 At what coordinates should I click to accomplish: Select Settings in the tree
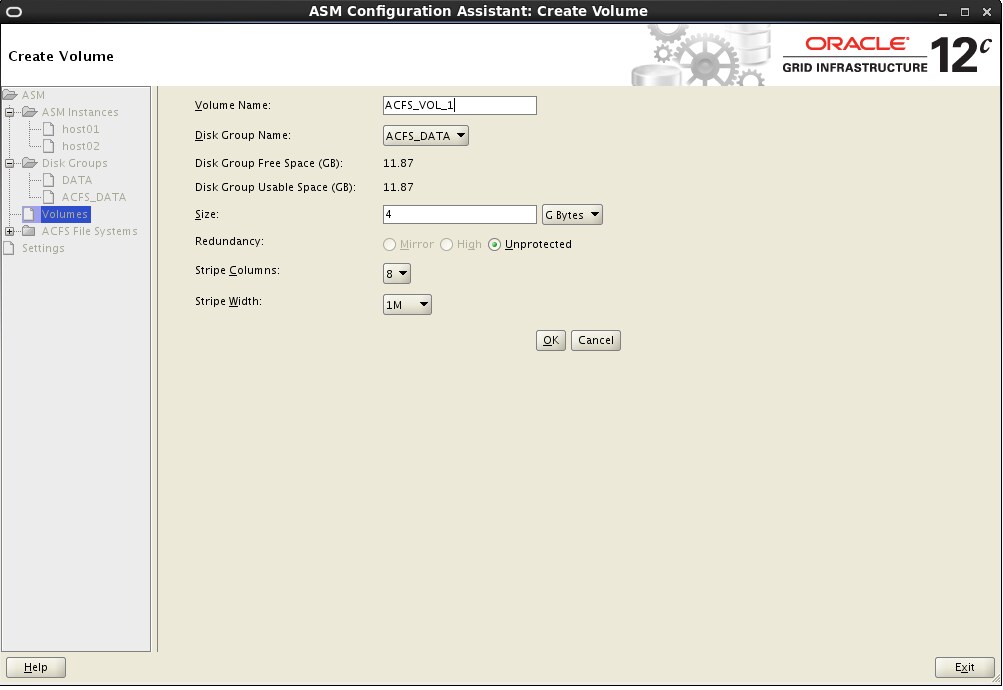pos(43,248)
